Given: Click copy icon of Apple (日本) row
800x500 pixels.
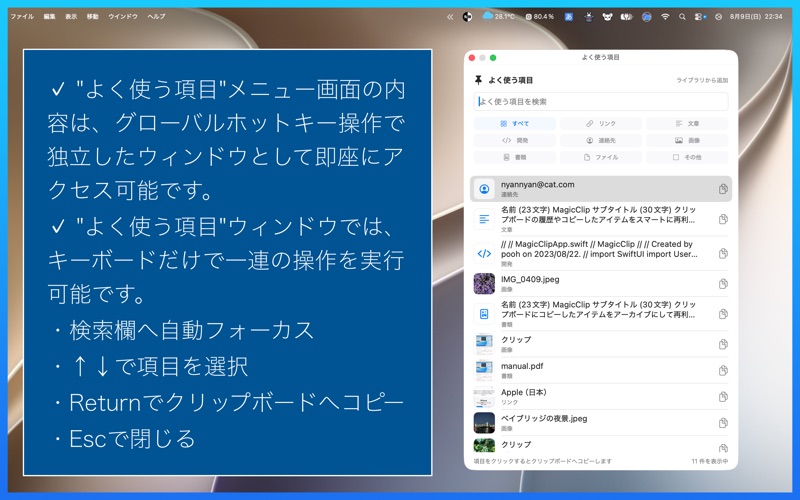Looking at the screenshot, I should tap(723, 396).
